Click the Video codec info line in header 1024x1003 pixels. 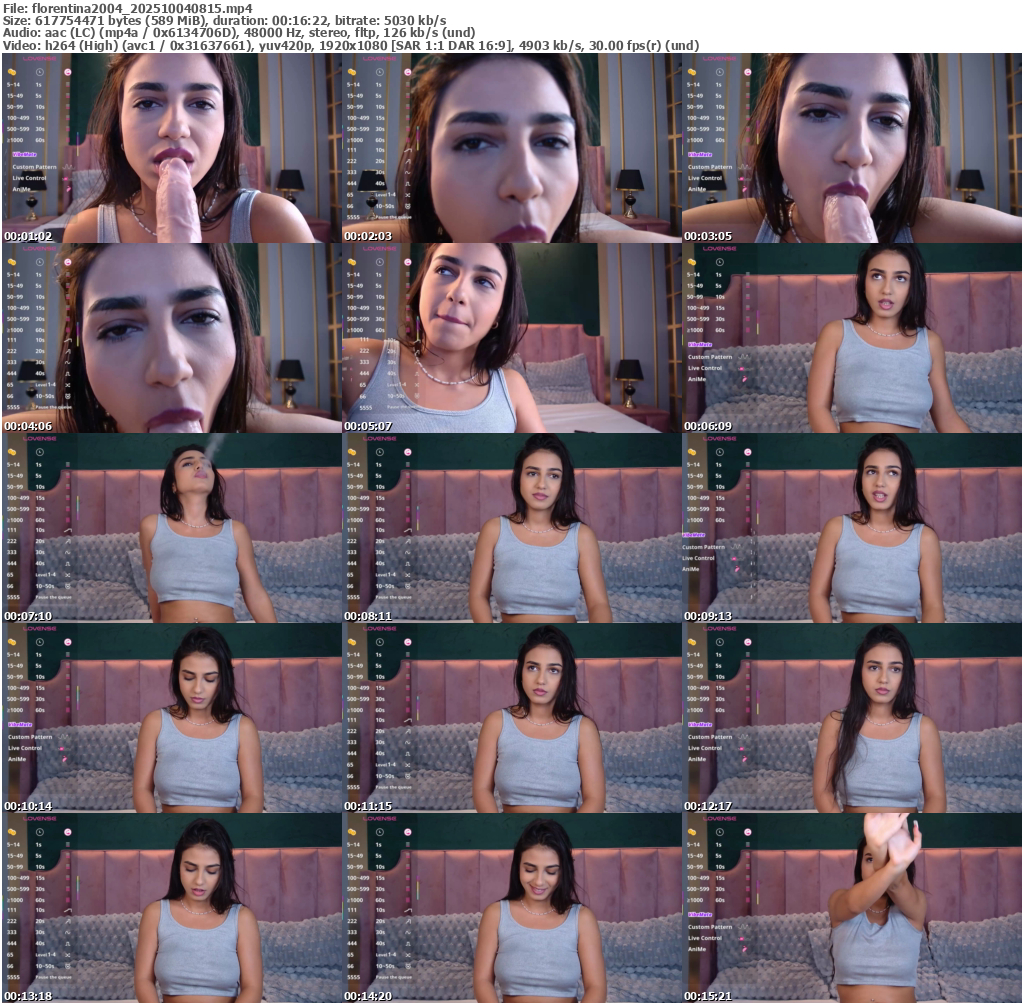point(350,45)
